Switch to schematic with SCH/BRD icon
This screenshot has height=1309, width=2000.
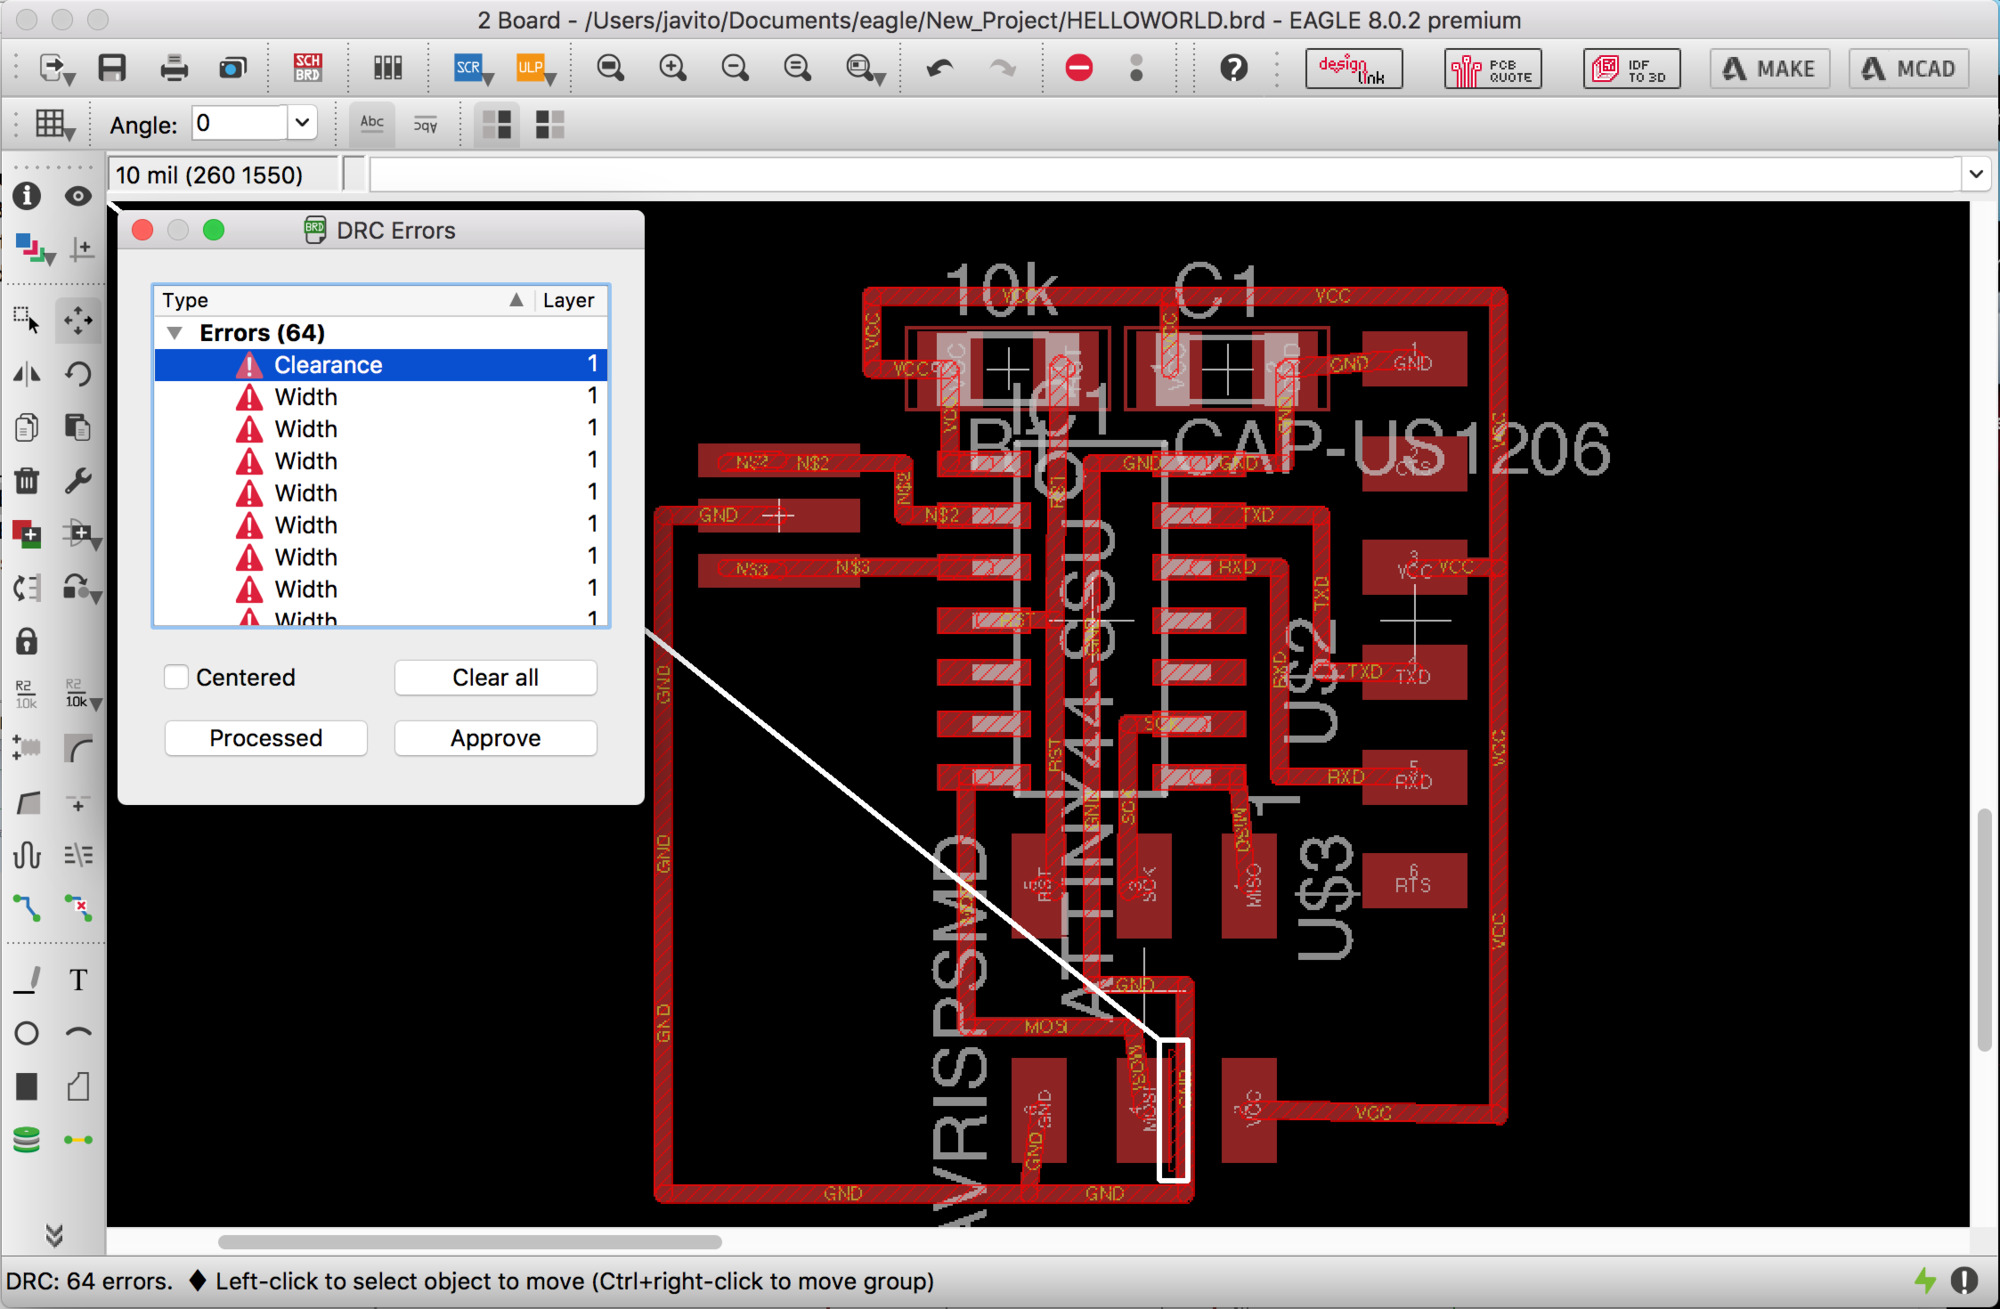click(308, 68)
